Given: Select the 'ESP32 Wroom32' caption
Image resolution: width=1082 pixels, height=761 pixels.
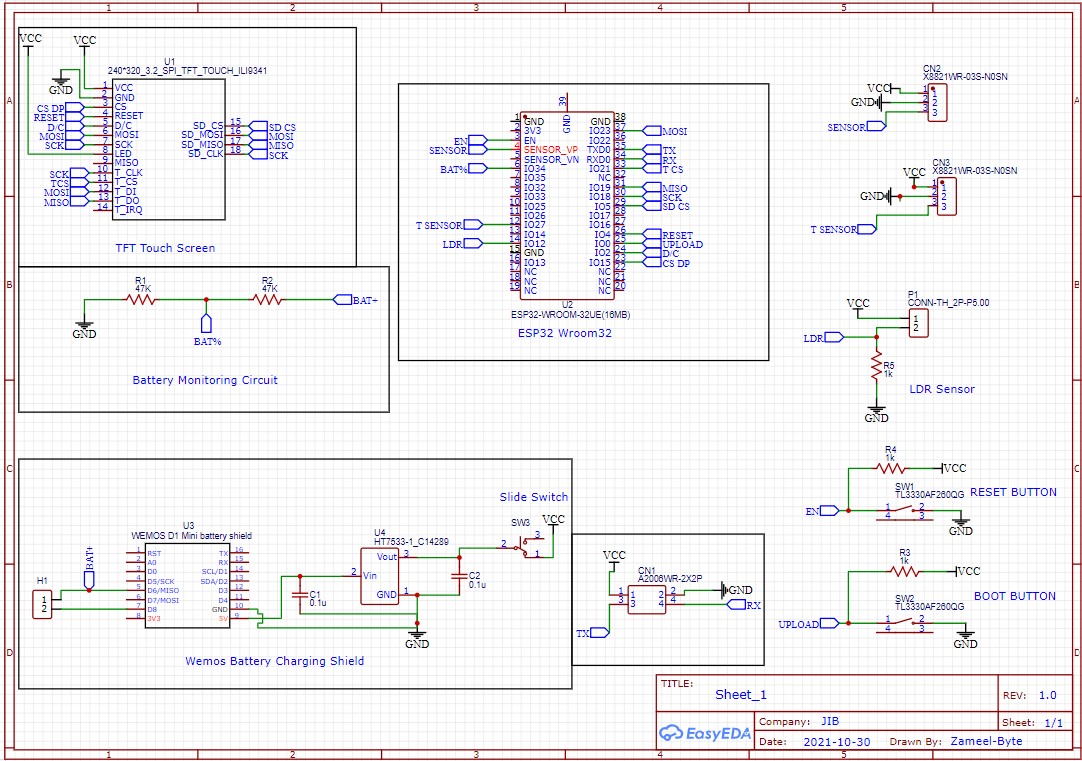Looking at the screenshot, I should 564,333.
